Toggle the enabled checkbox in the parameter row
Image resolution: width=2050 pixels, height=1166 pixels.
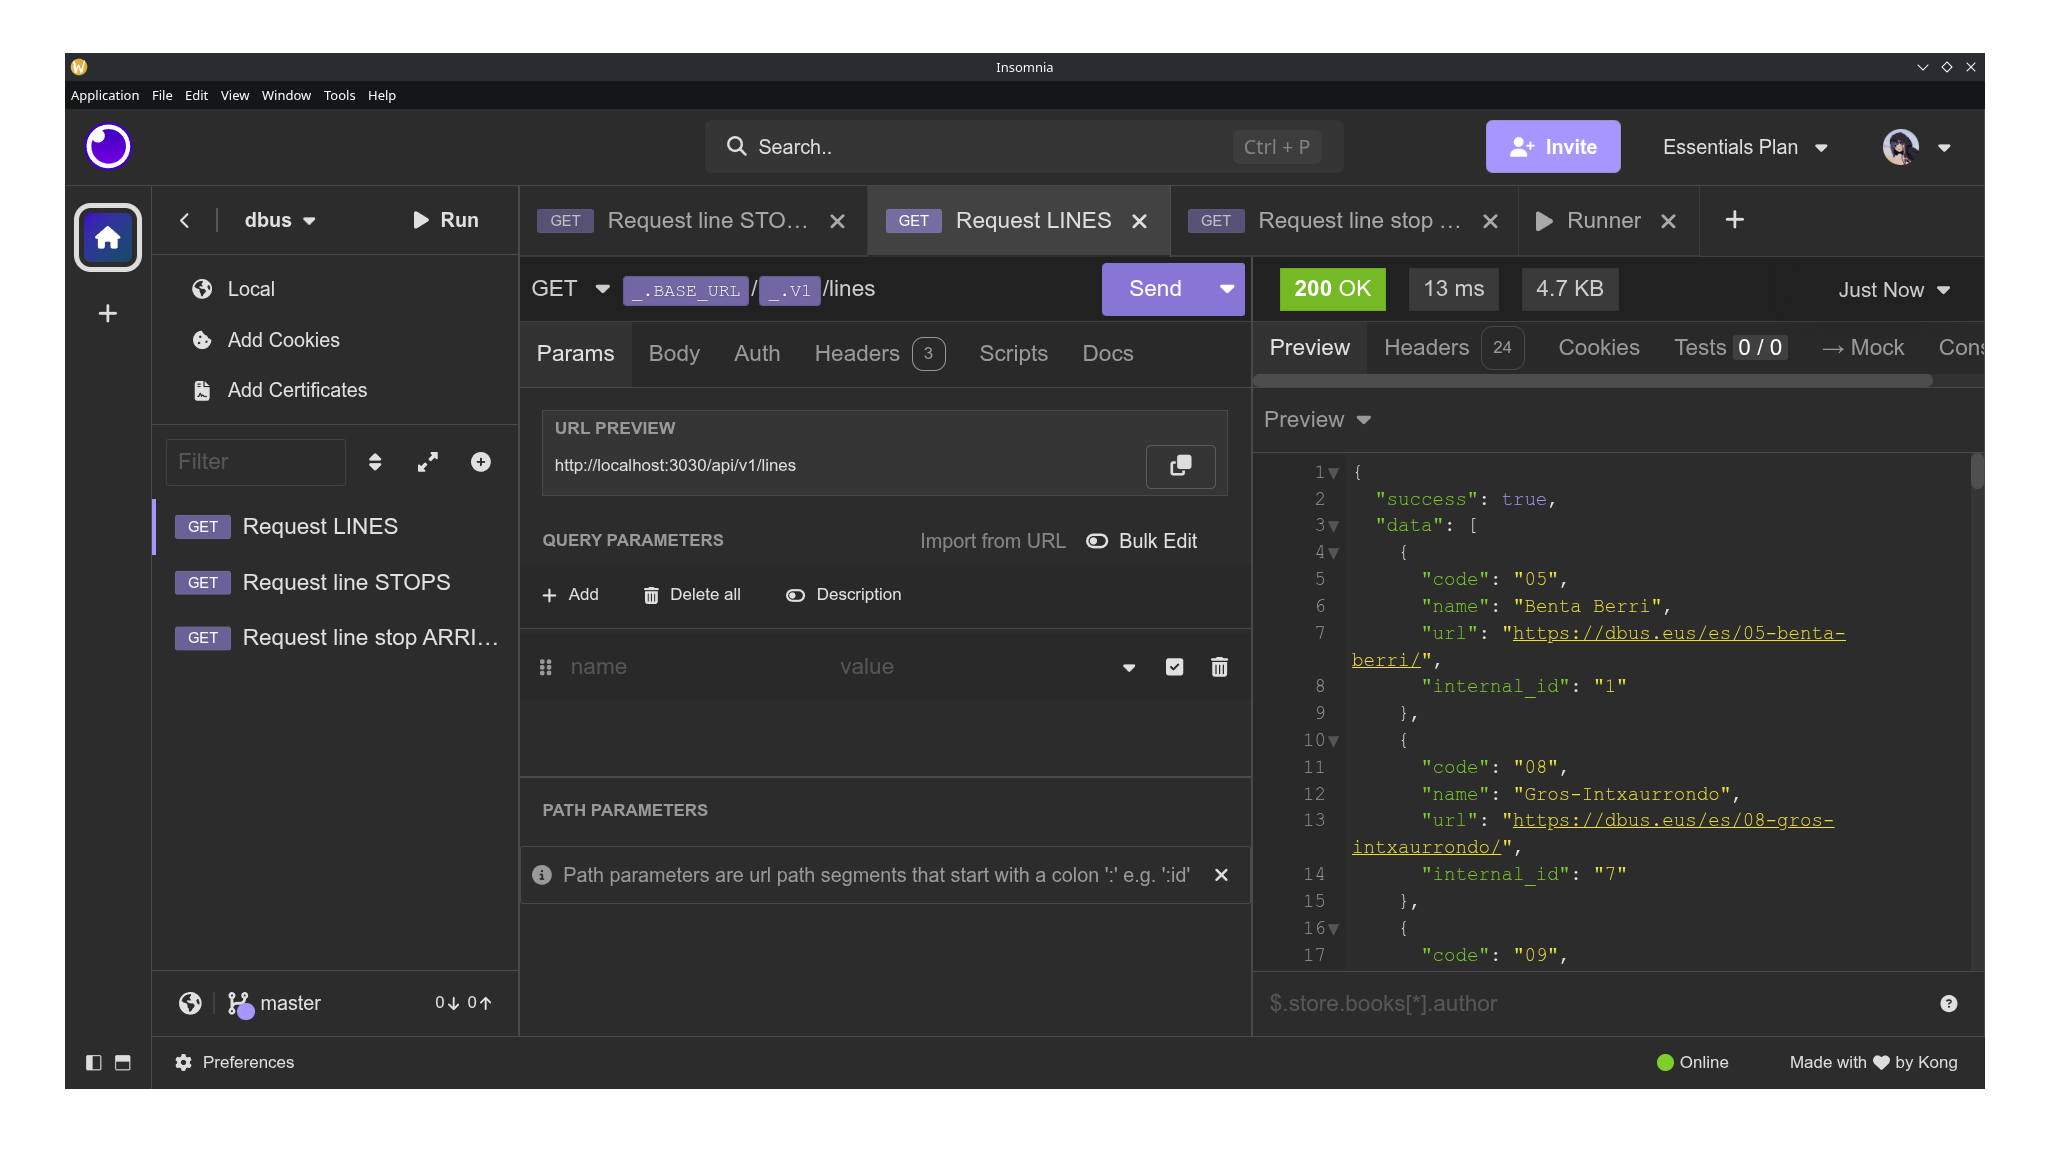(1174, 666)
